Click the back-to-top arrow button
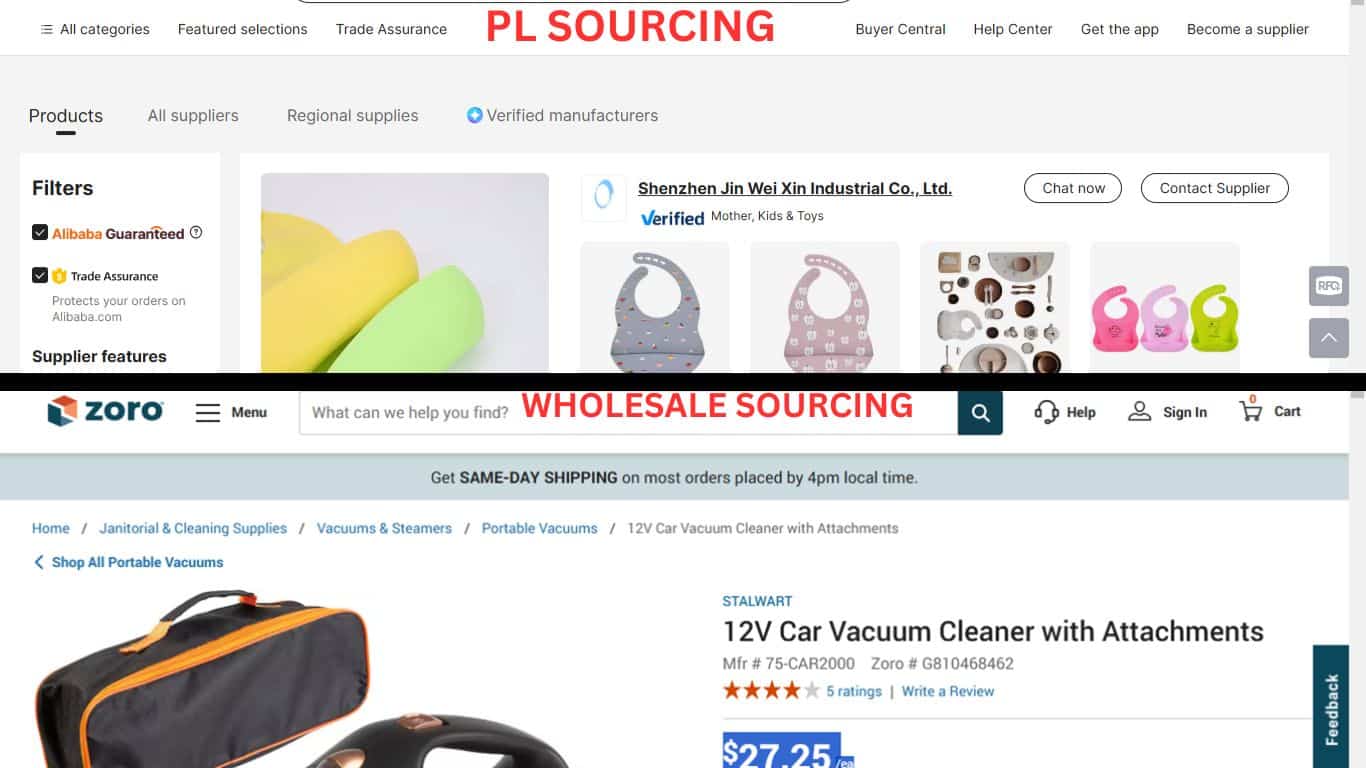Screen dimensions: 1366x768 click(x=1329, y=338)
